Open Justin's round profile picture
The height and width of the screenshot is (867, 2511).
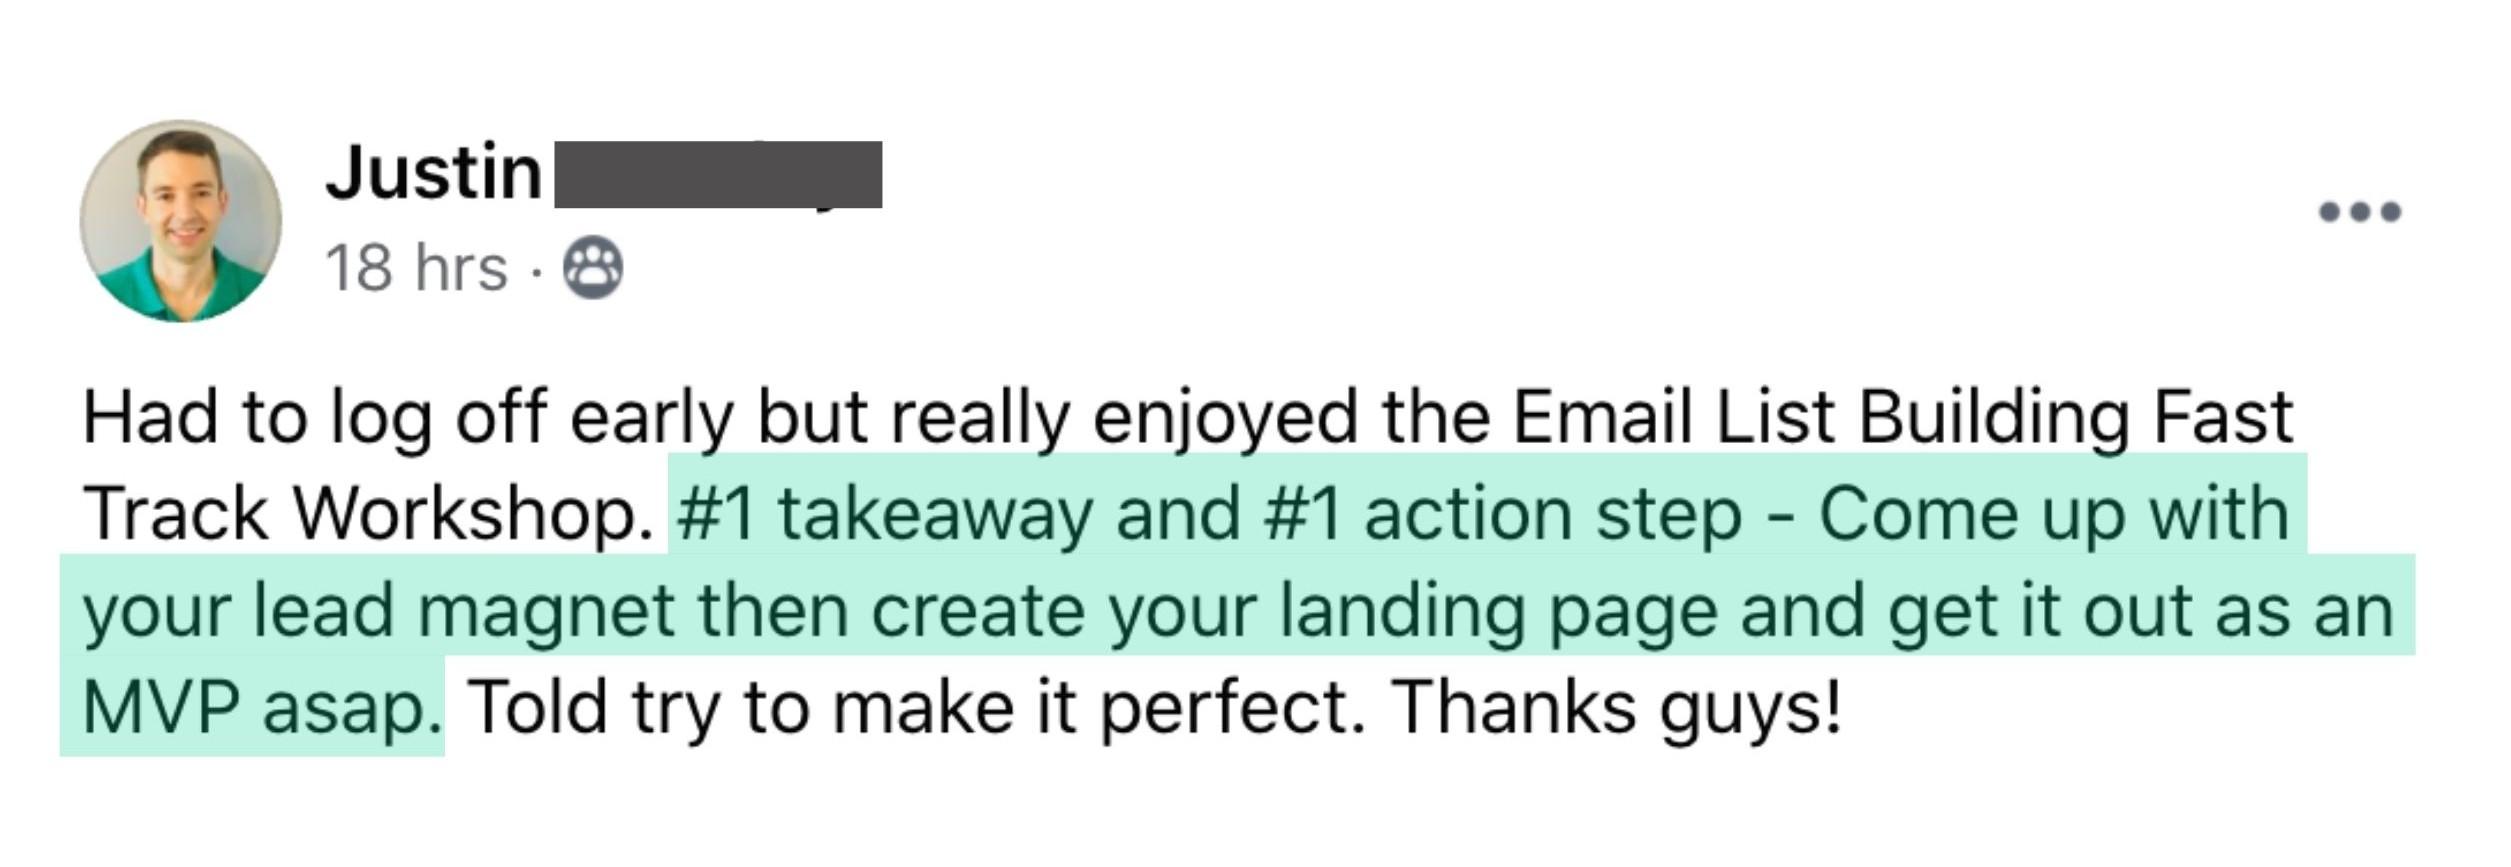[181, 221]
